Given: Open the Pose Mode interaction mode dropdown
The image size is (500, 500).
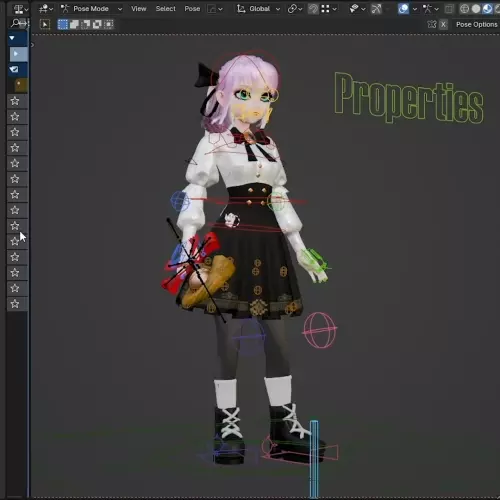Looking at the screenshot, I should point(92,9).
